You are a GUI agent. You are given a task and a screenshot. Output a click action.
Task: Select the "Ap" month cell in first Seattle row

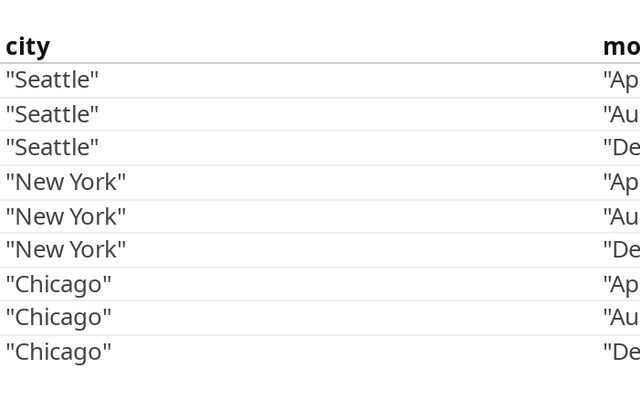coord(621,80)
